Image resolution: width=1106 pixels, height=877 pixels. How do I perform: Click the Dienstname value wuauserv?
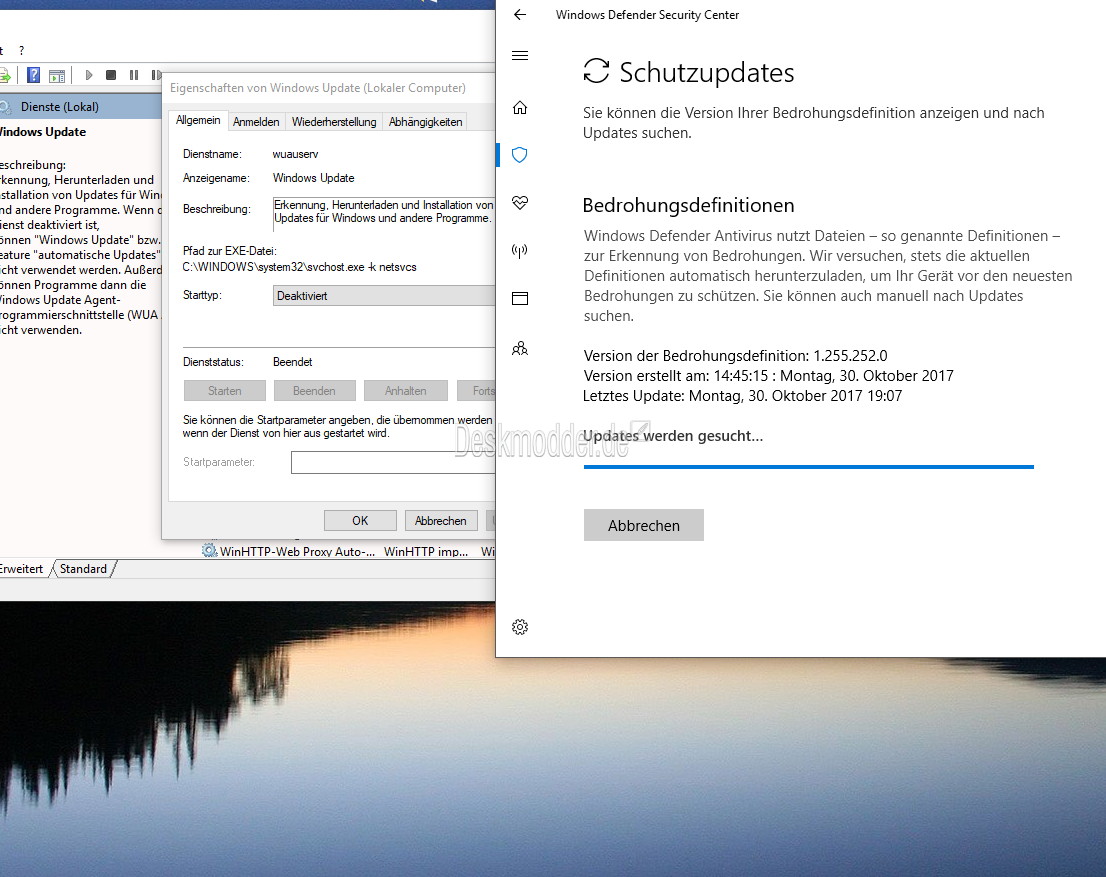pyautogui.click(x=296, y=154)
